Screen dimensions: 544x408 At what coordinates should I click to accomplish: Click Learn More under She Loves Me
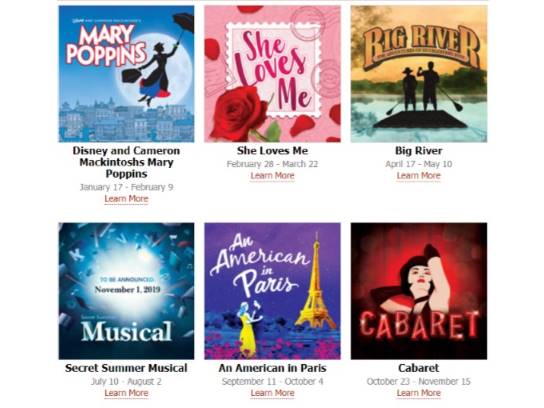(272, 176)
